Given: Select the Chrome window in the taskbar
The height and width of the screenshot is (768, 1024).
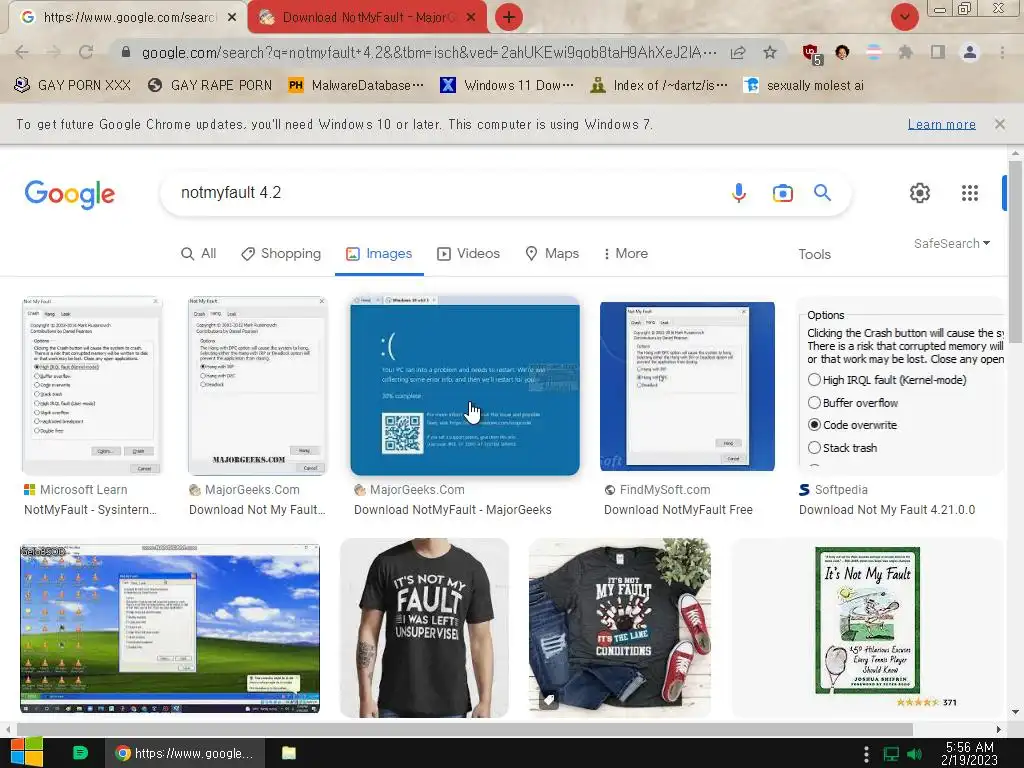Looking at the screenshot, I should 185,753.
